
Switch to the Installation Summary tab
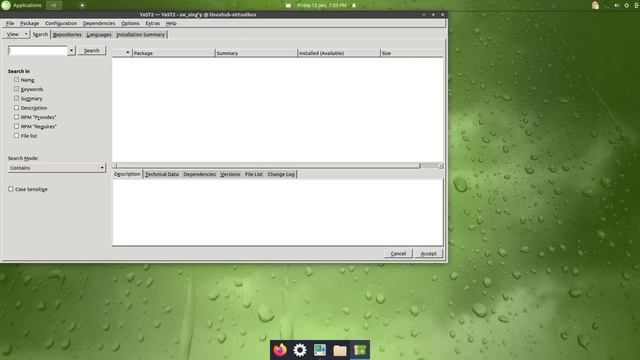click(141, 35)
